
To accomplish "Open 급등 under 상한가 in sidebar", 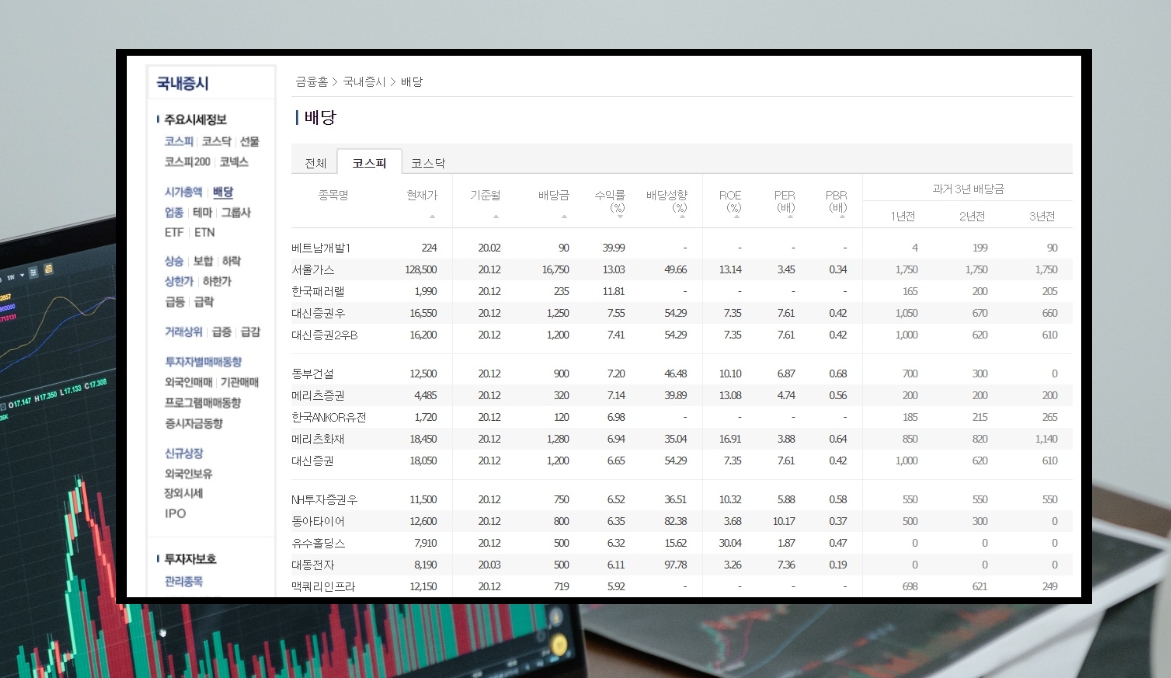I will (x=175, y=302).
